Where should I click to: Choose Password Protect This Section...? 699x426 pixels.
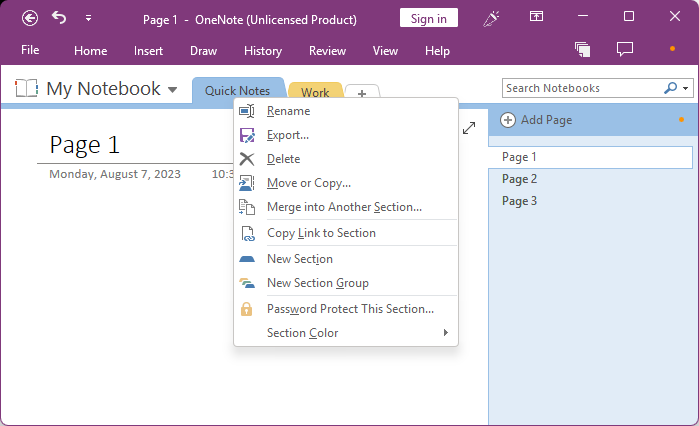(346, 309)
